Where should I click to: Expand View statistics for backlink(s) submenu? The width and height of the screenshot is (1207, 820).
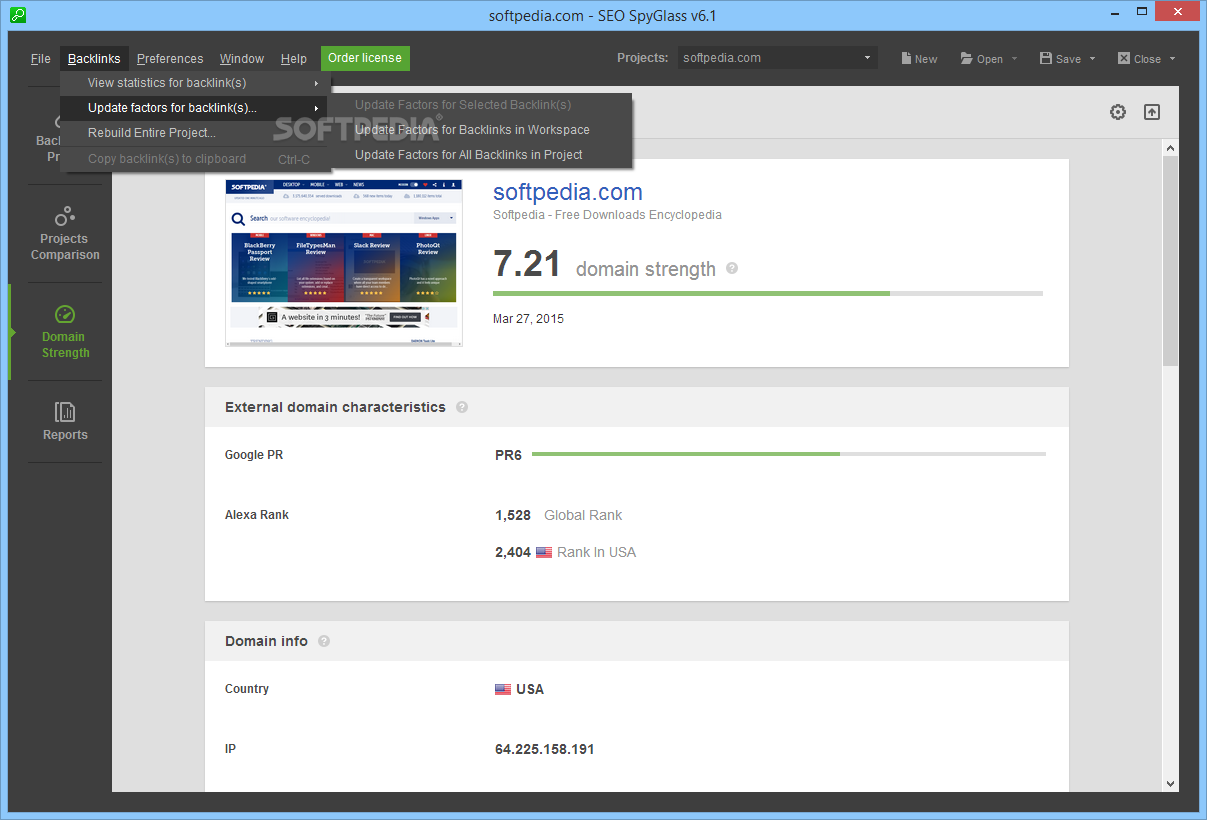point(194,83)
